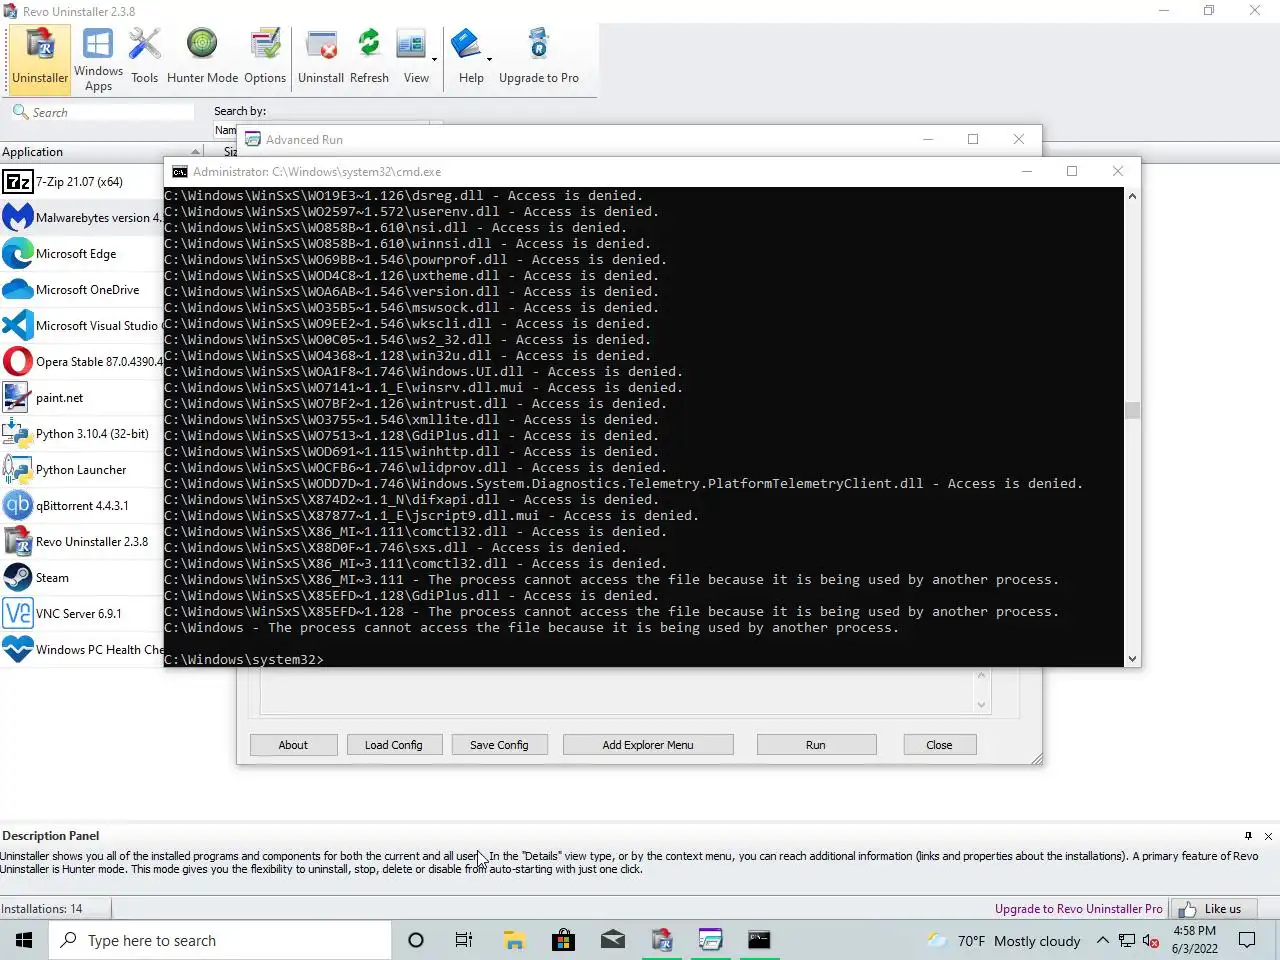The height and width of the screenshot is (960, 1280).
Task: Show hidden system tray icons
Action: pos(1102,940)
